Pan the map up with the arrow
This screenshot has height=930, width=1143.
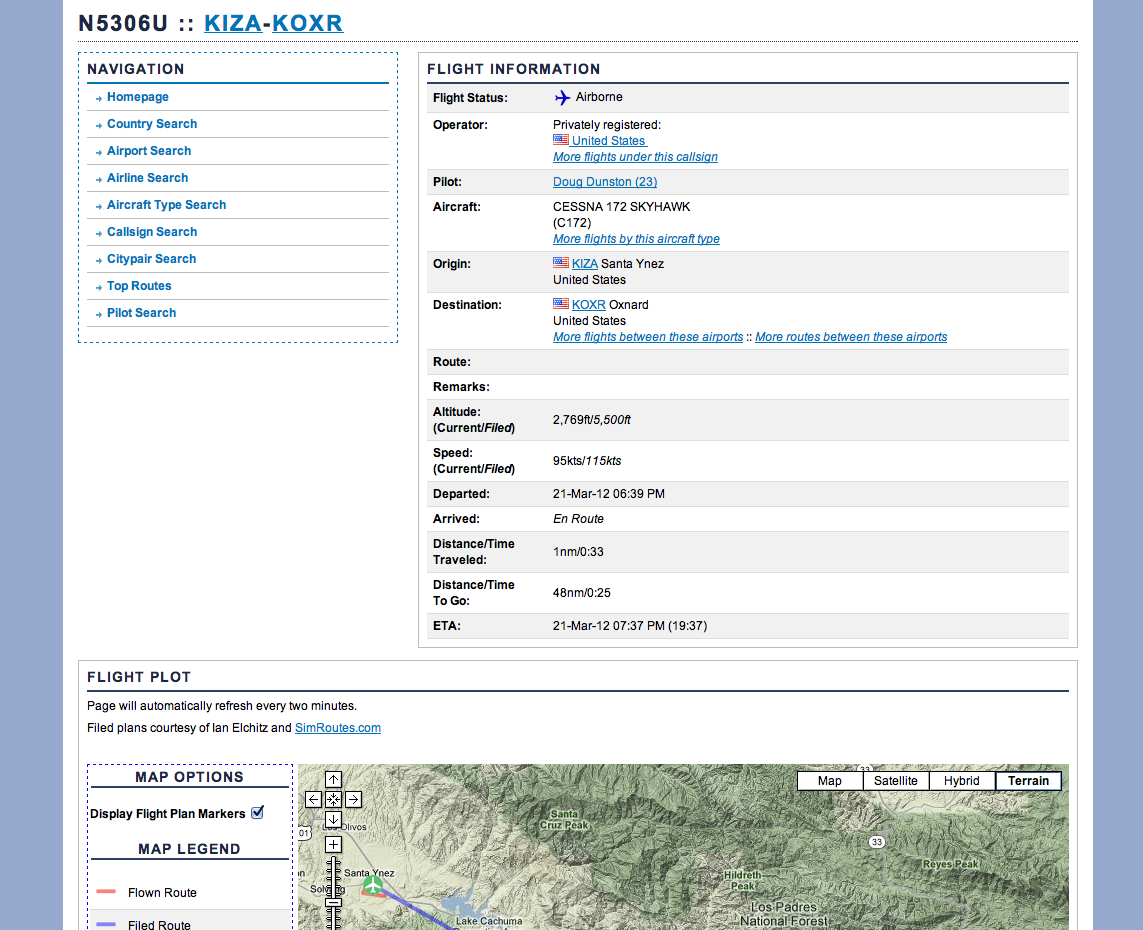[x=333, y=780]
